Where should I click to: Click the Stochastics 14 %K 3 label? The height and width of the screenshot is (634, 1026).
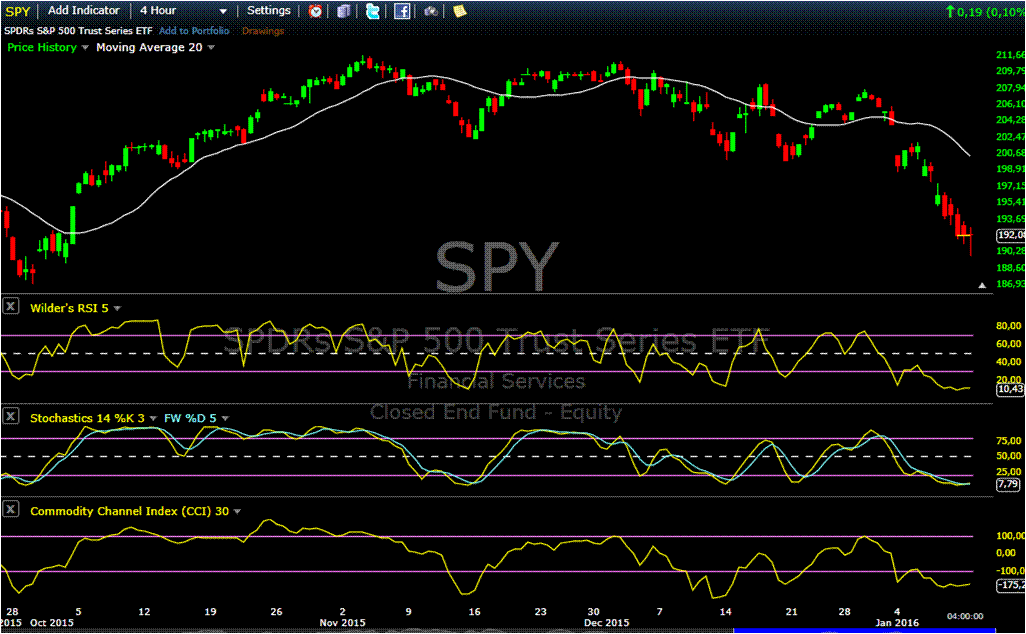87,417
